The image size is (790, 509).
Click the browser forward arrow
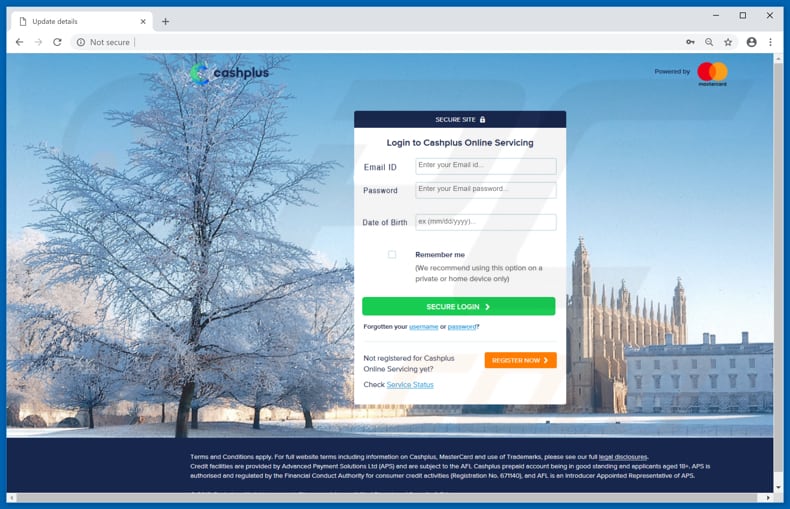pos(38,42)
